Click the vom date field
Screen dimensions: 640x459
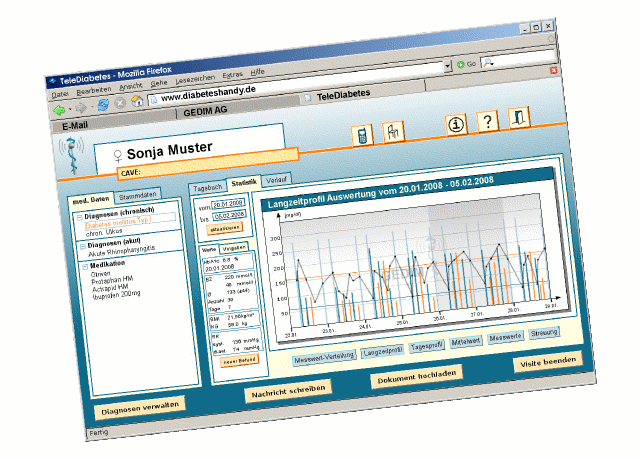coord(228,204)
